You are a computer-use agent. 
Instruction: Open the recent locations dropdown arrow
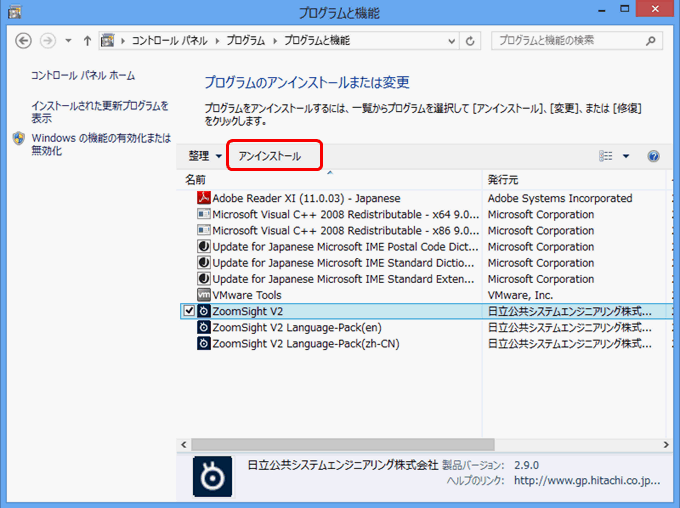point(68,41)
